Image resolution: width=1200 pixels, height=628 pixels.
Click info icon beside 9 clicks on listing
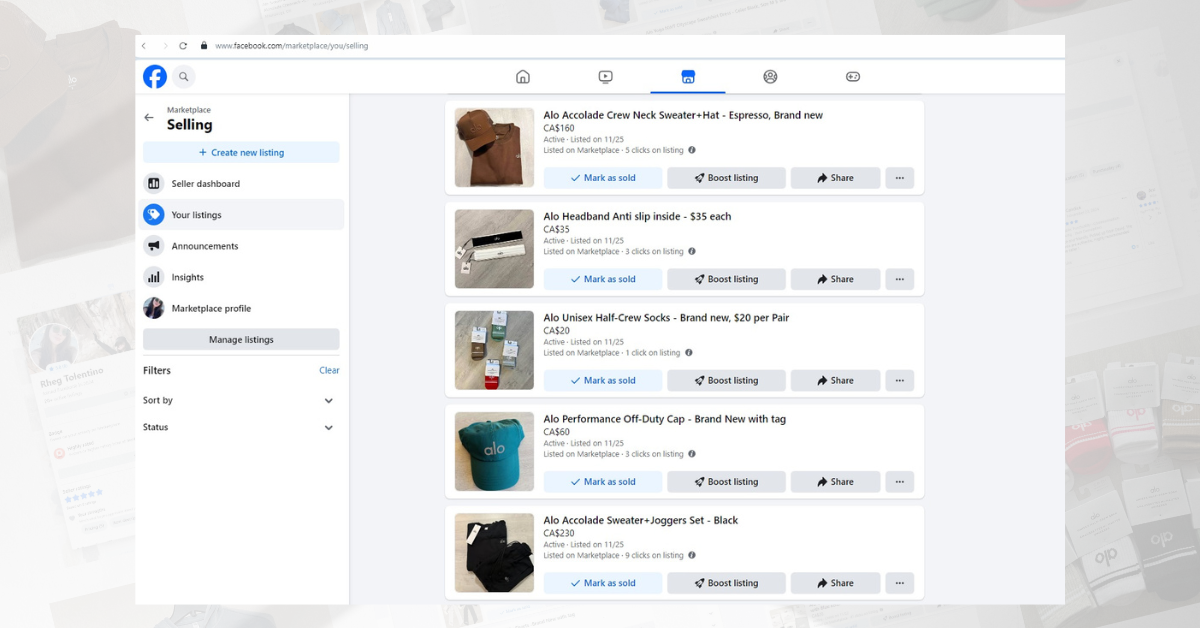tap(692, 555)
